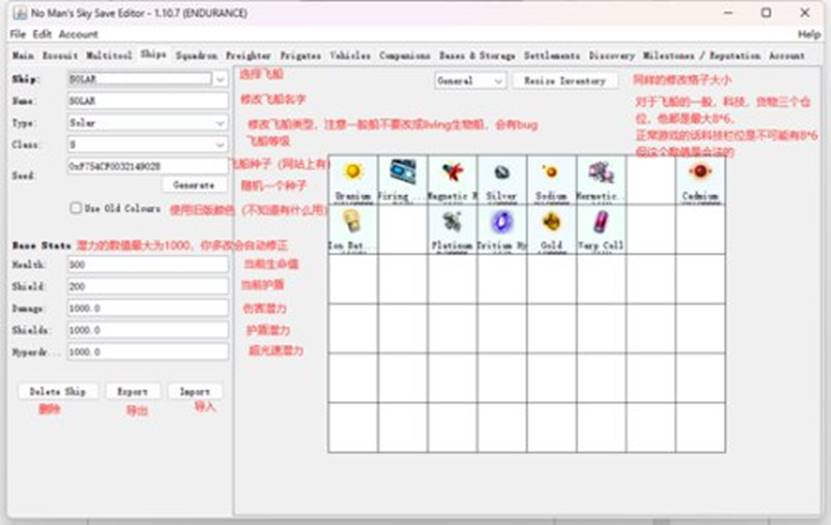Switch to the Multitool tab
Screen dimensions: 831x525
tap(109, 56)
